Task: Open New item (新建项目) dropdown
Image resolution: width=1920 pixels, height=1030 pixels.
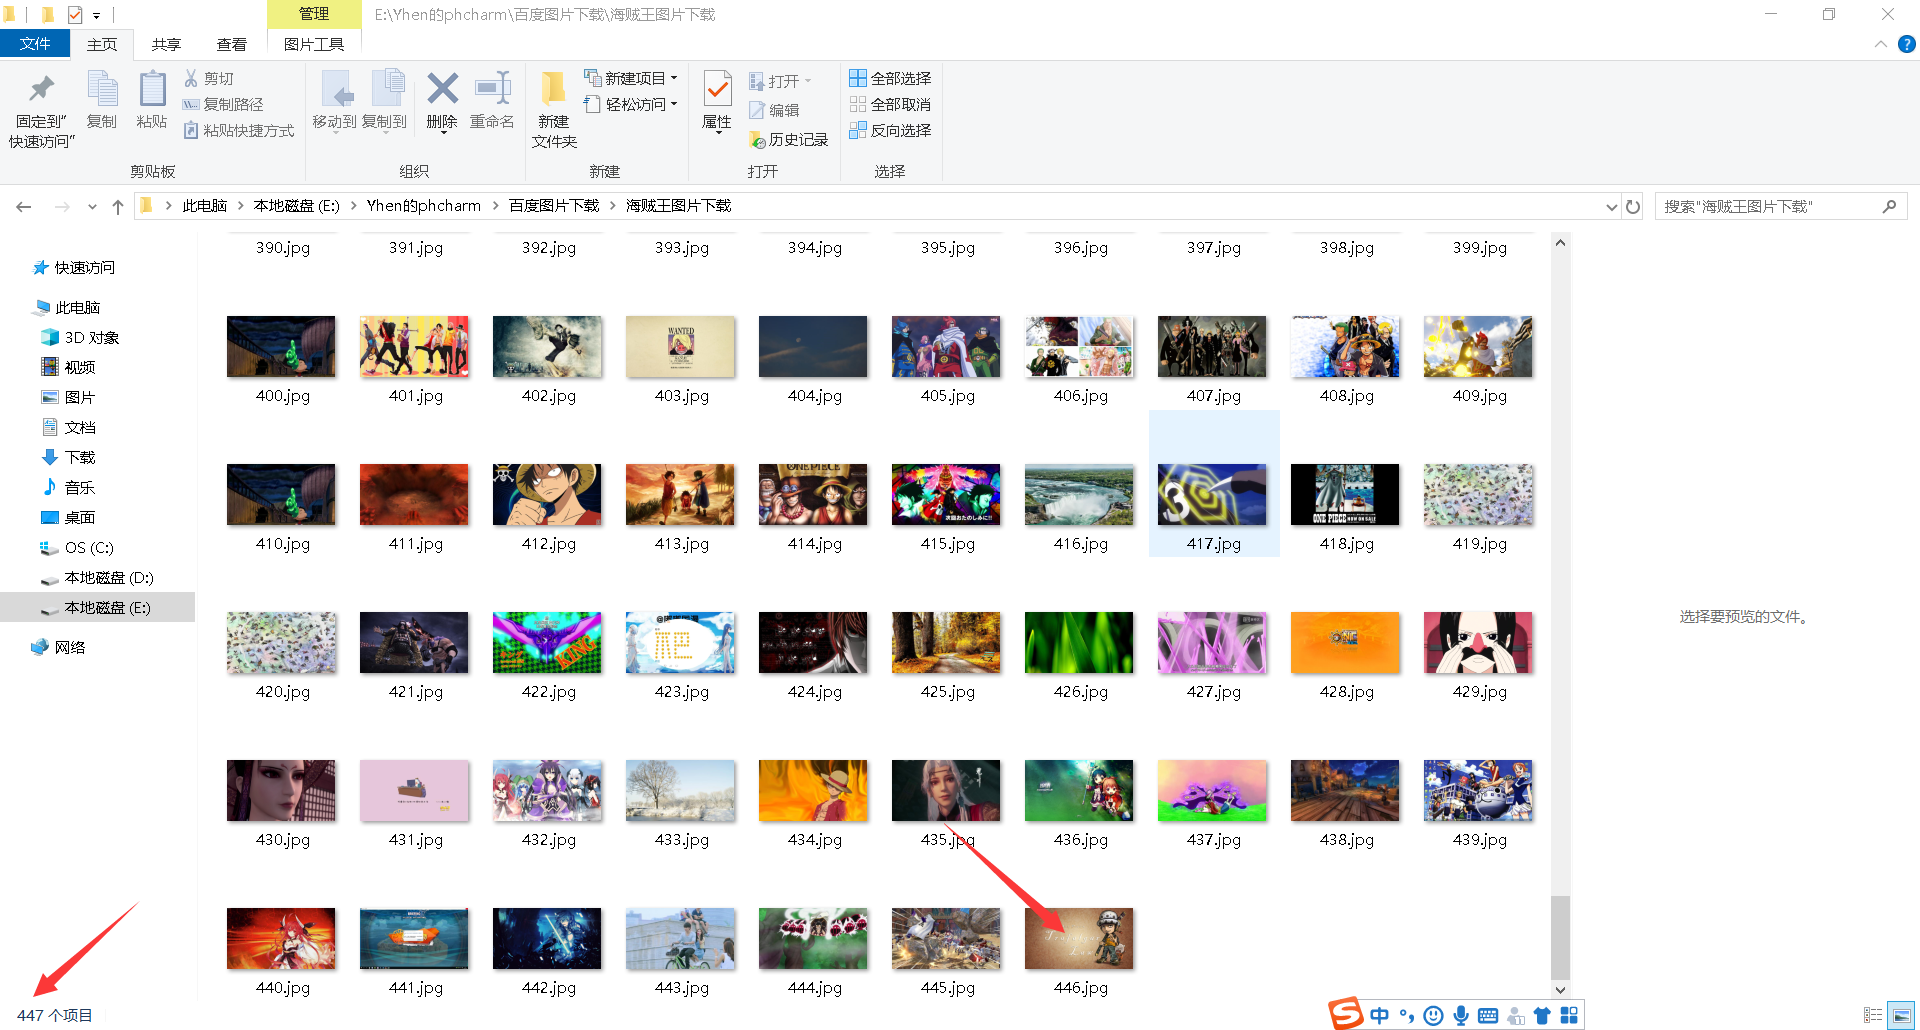Action: point(632,78)
